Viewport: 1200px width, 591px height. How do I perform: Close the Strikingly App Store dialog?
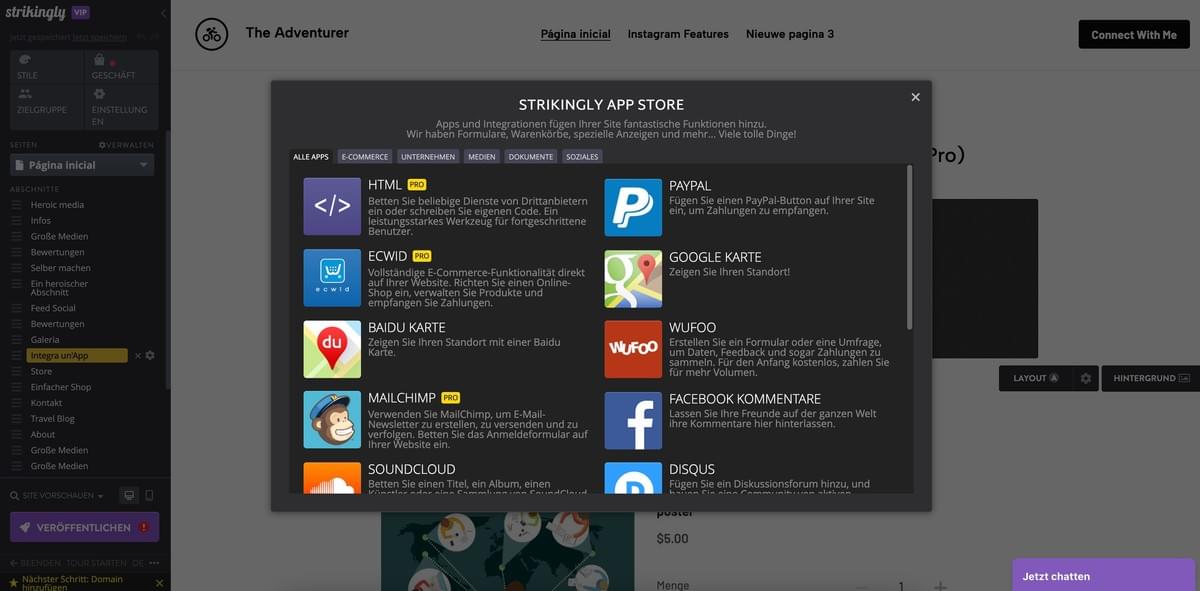(x=915, y=97)
